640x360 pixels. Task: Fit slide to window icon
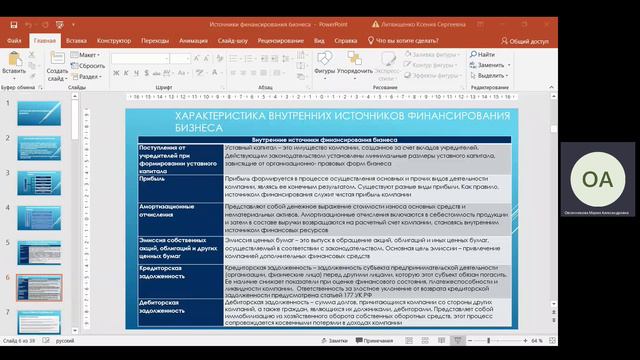tap(552, 340)
